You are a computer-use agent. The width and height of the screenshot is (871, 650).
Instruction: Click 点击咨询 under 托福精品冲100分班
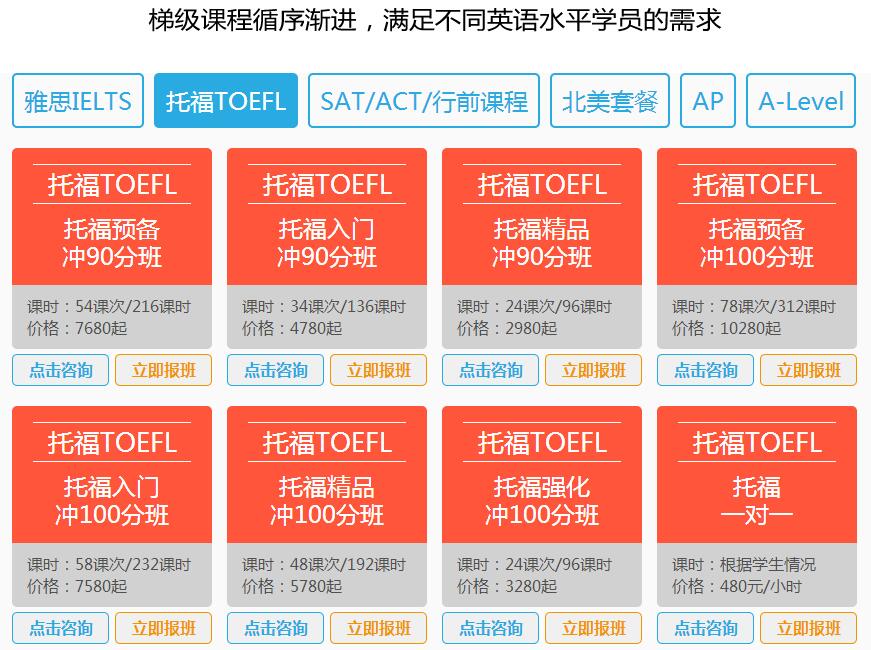pos(276,628)
